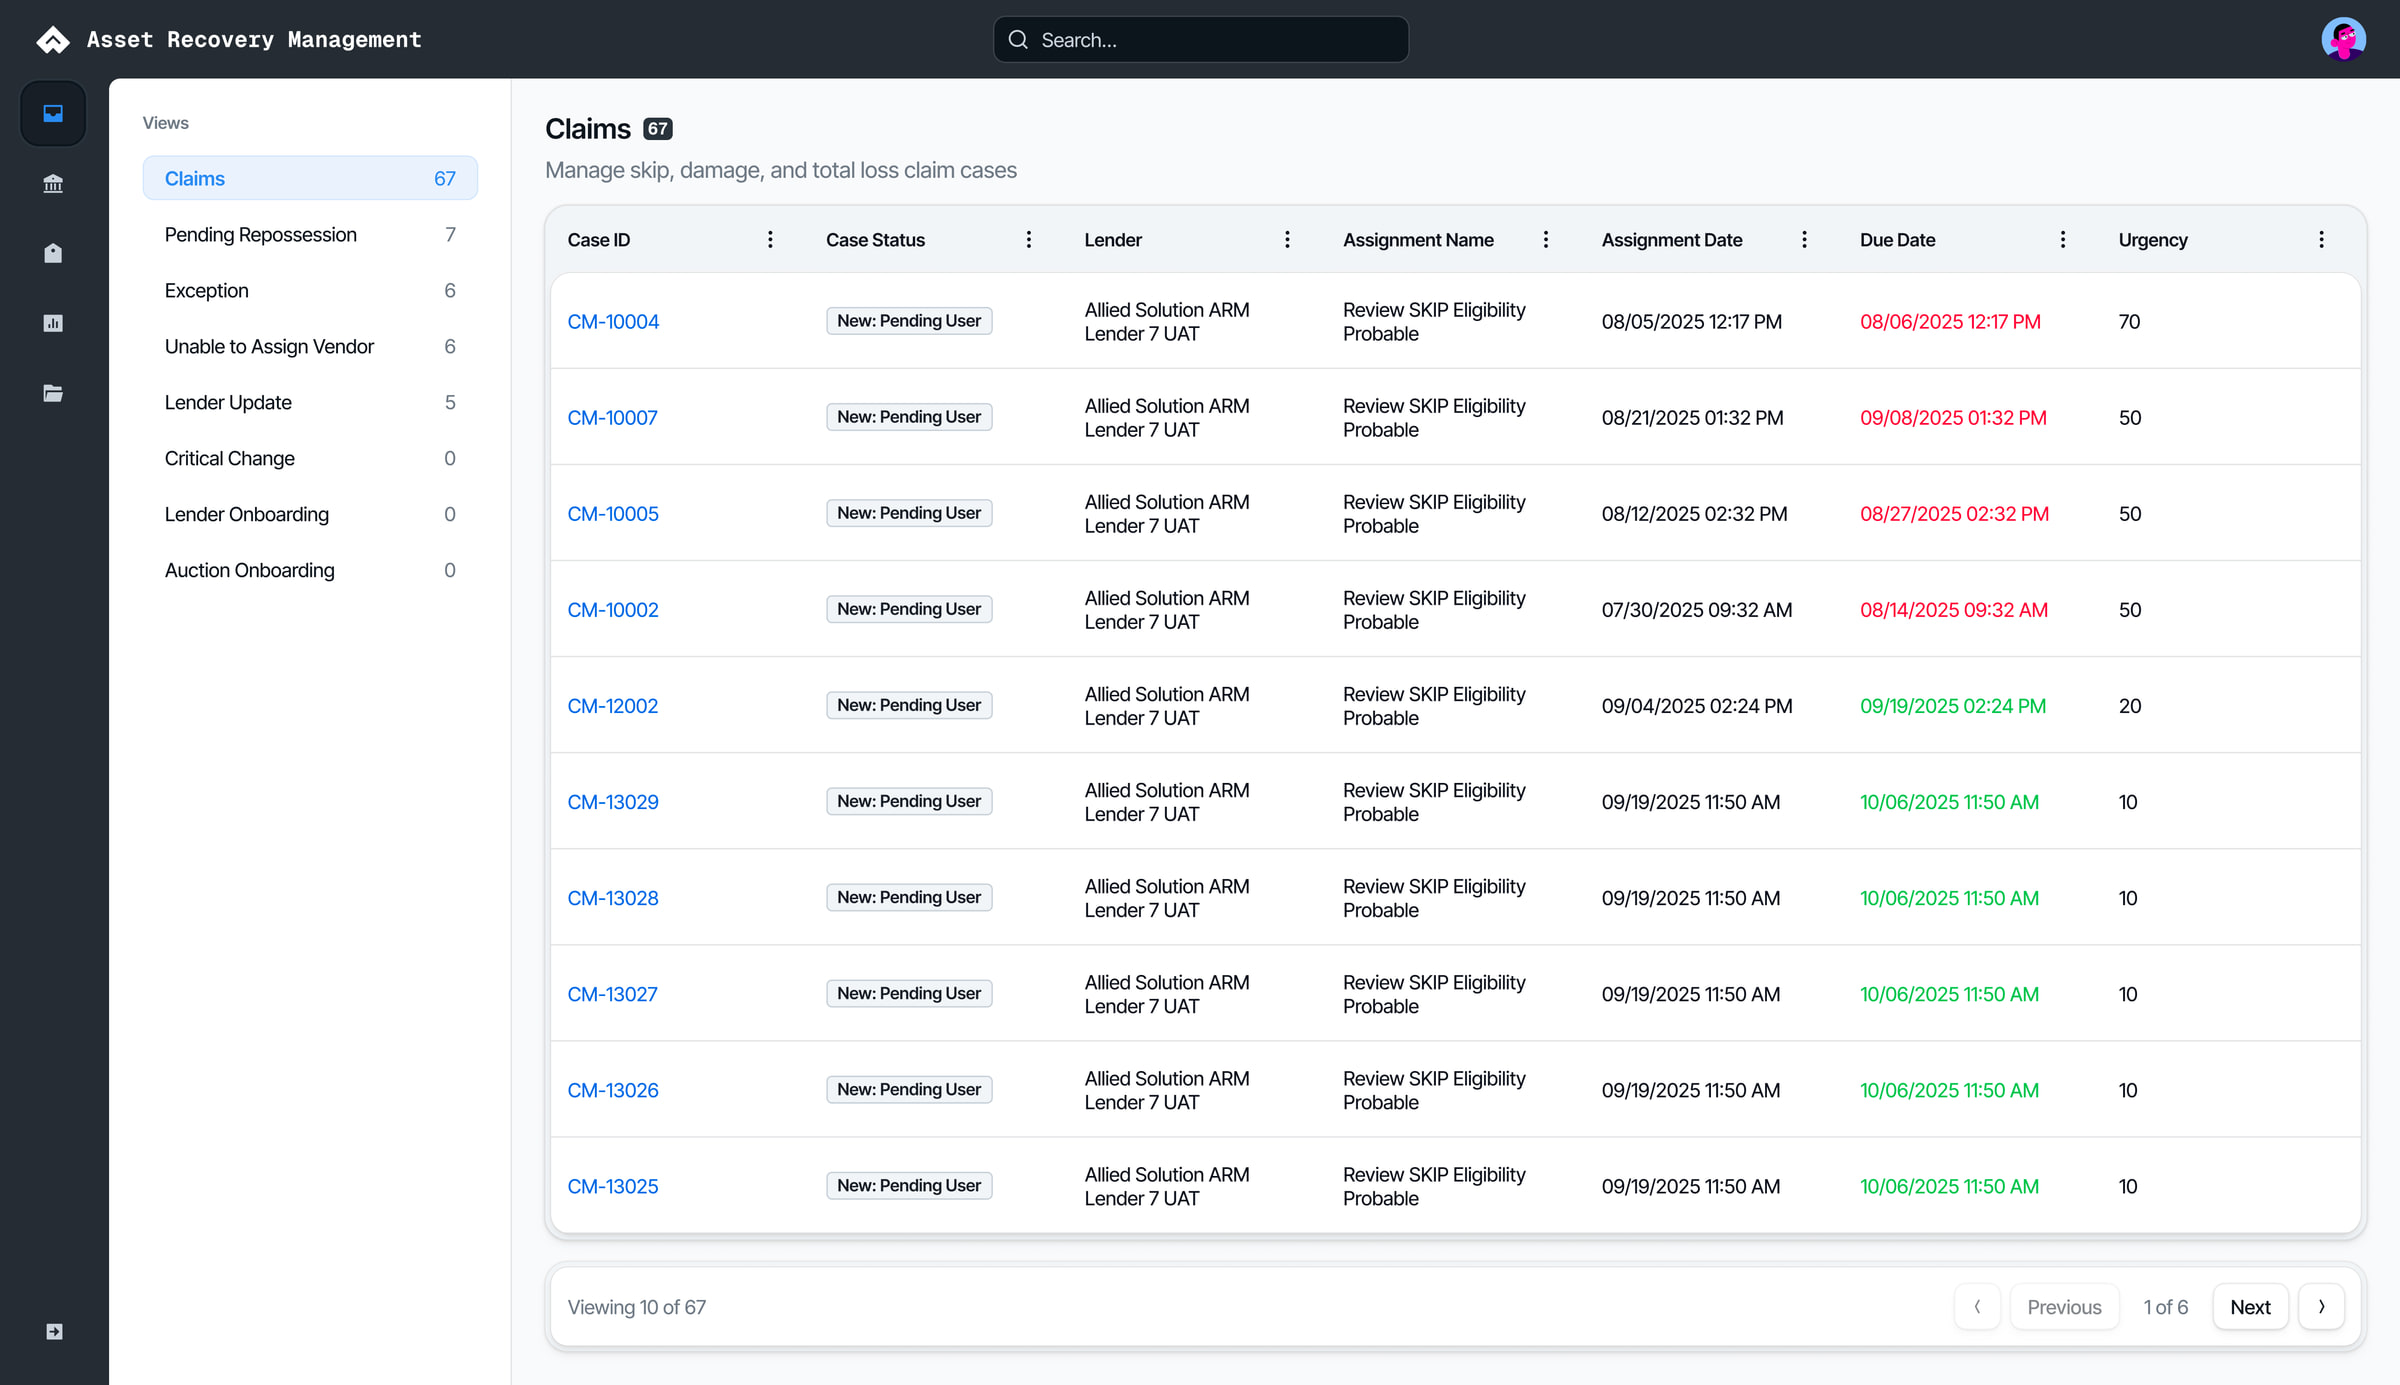Screen dimensions: 2400x1385
Task: Open case CM-13025
Action: tap(612, 1186)
